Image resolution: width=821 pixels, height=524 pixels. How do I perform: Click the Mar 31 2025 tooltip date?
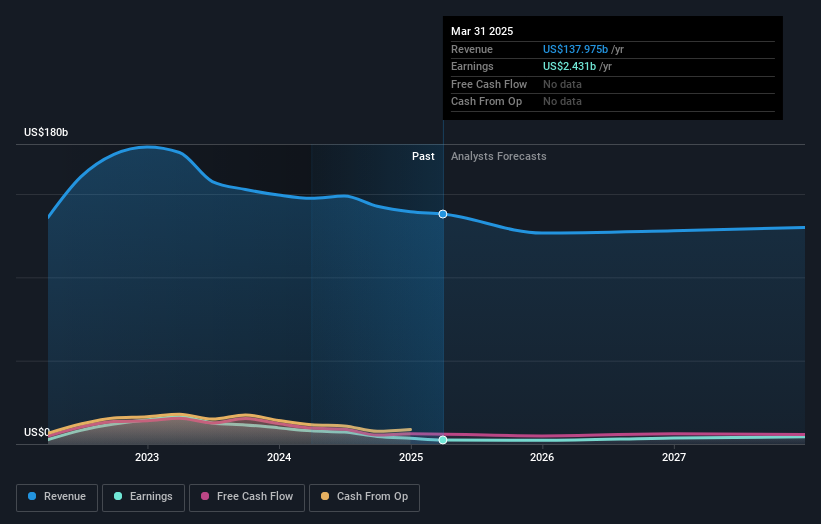tap(482, 31)
